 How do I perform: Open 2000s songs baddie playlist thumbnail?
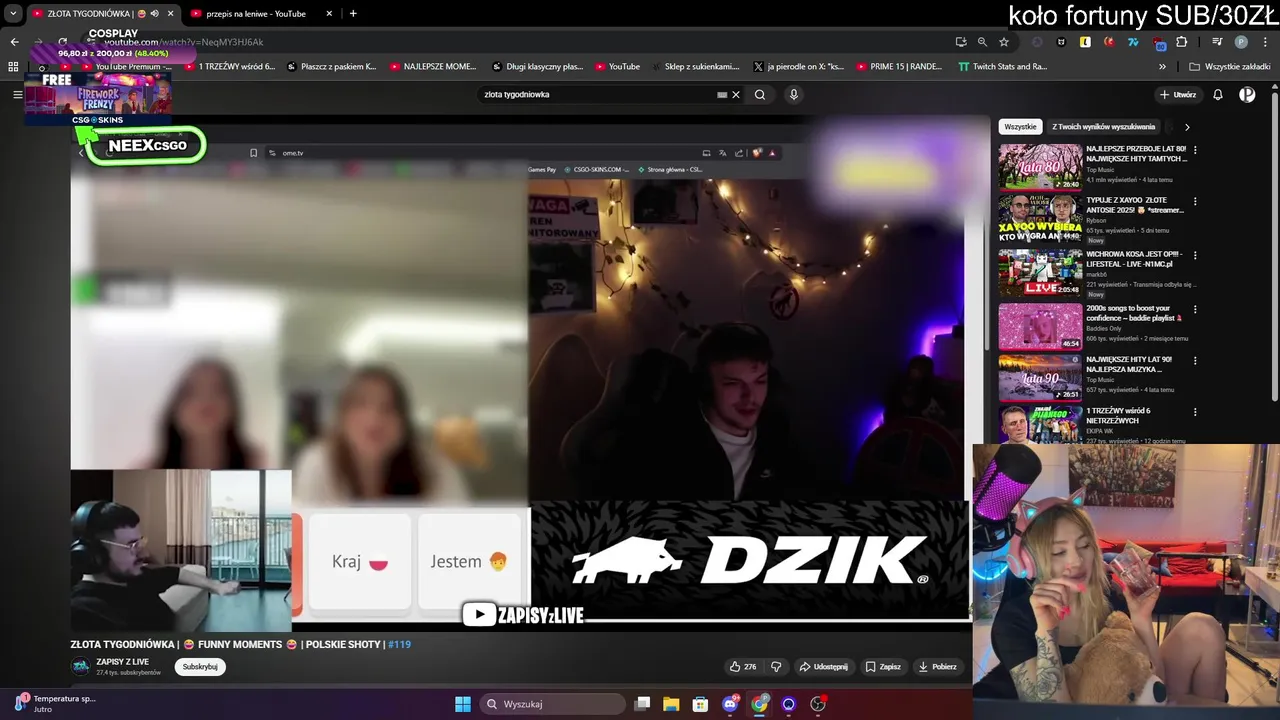click(1040, 326)
